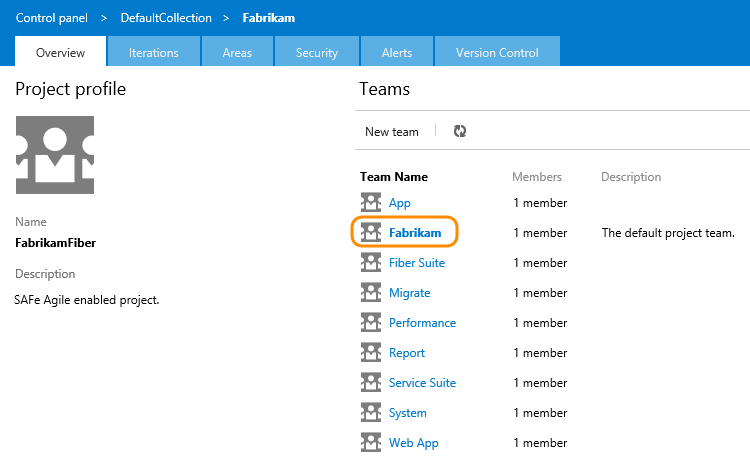This screenshot has width=750, height=461.
Task: Click 'The default project team.' description
Action: coord(668,233)
